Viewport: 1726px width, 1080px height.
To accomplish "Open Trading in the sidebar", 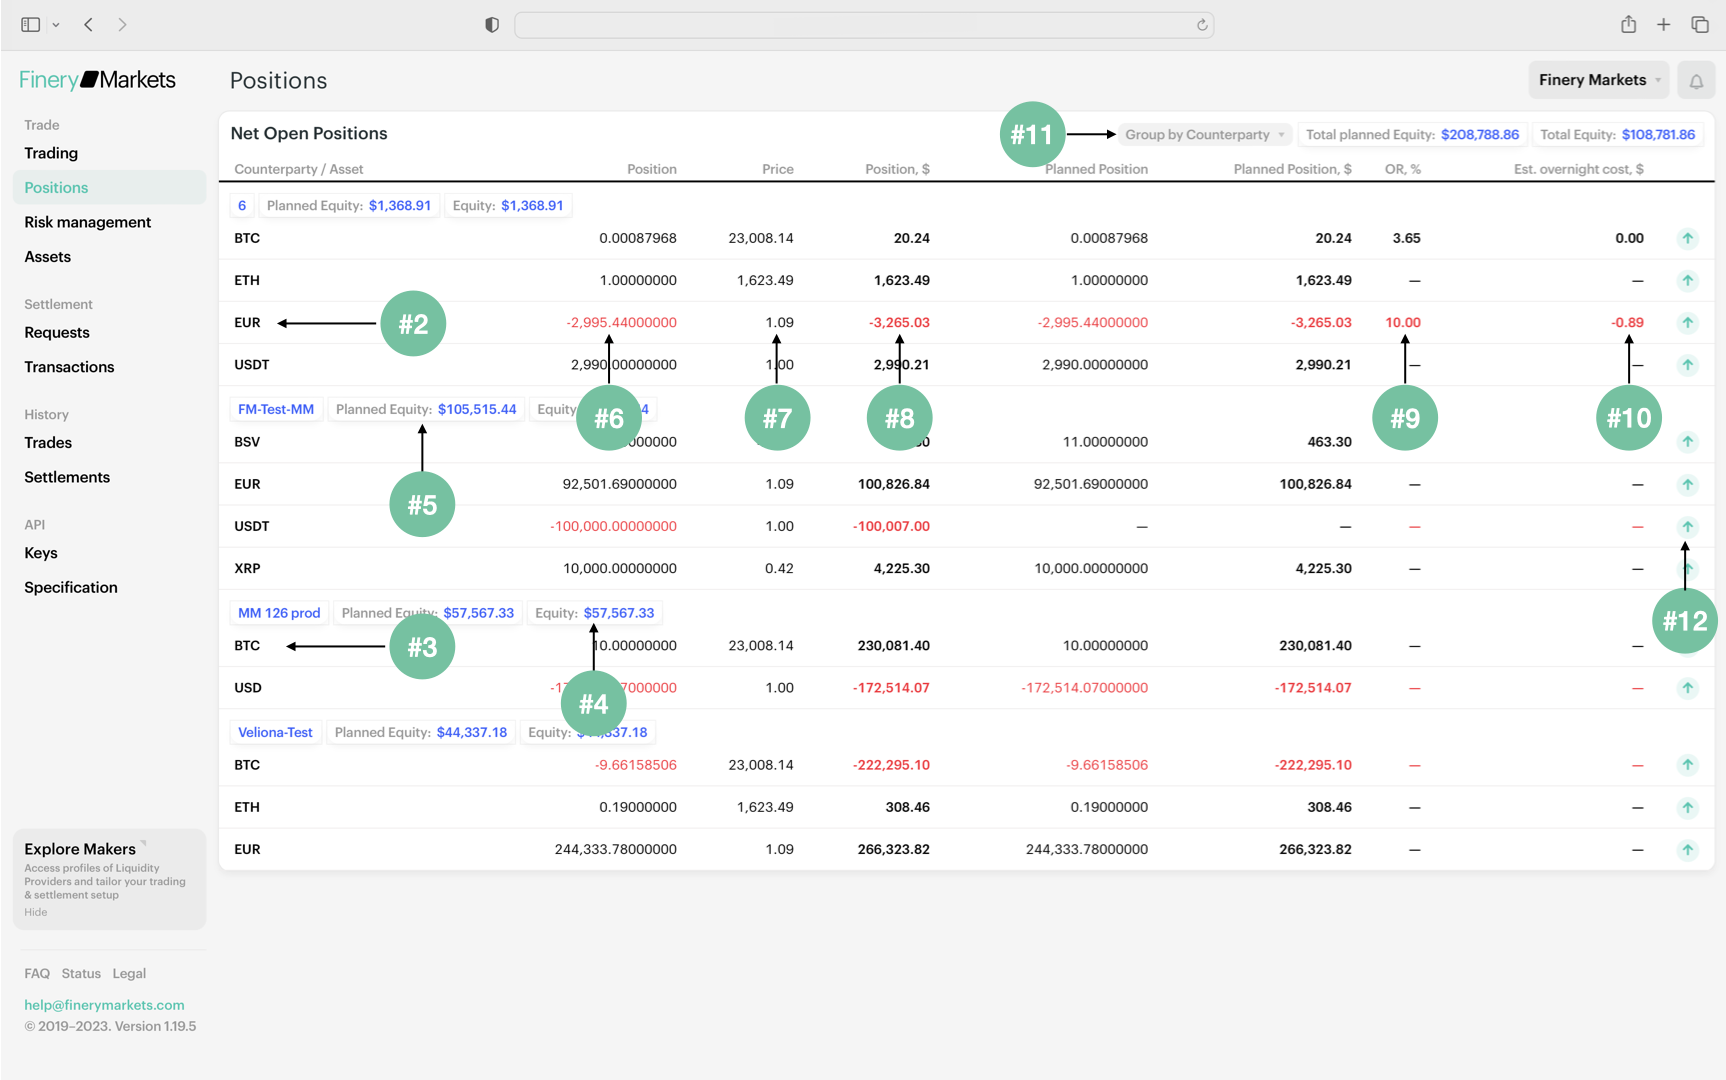I will click(x=51, y=153).
